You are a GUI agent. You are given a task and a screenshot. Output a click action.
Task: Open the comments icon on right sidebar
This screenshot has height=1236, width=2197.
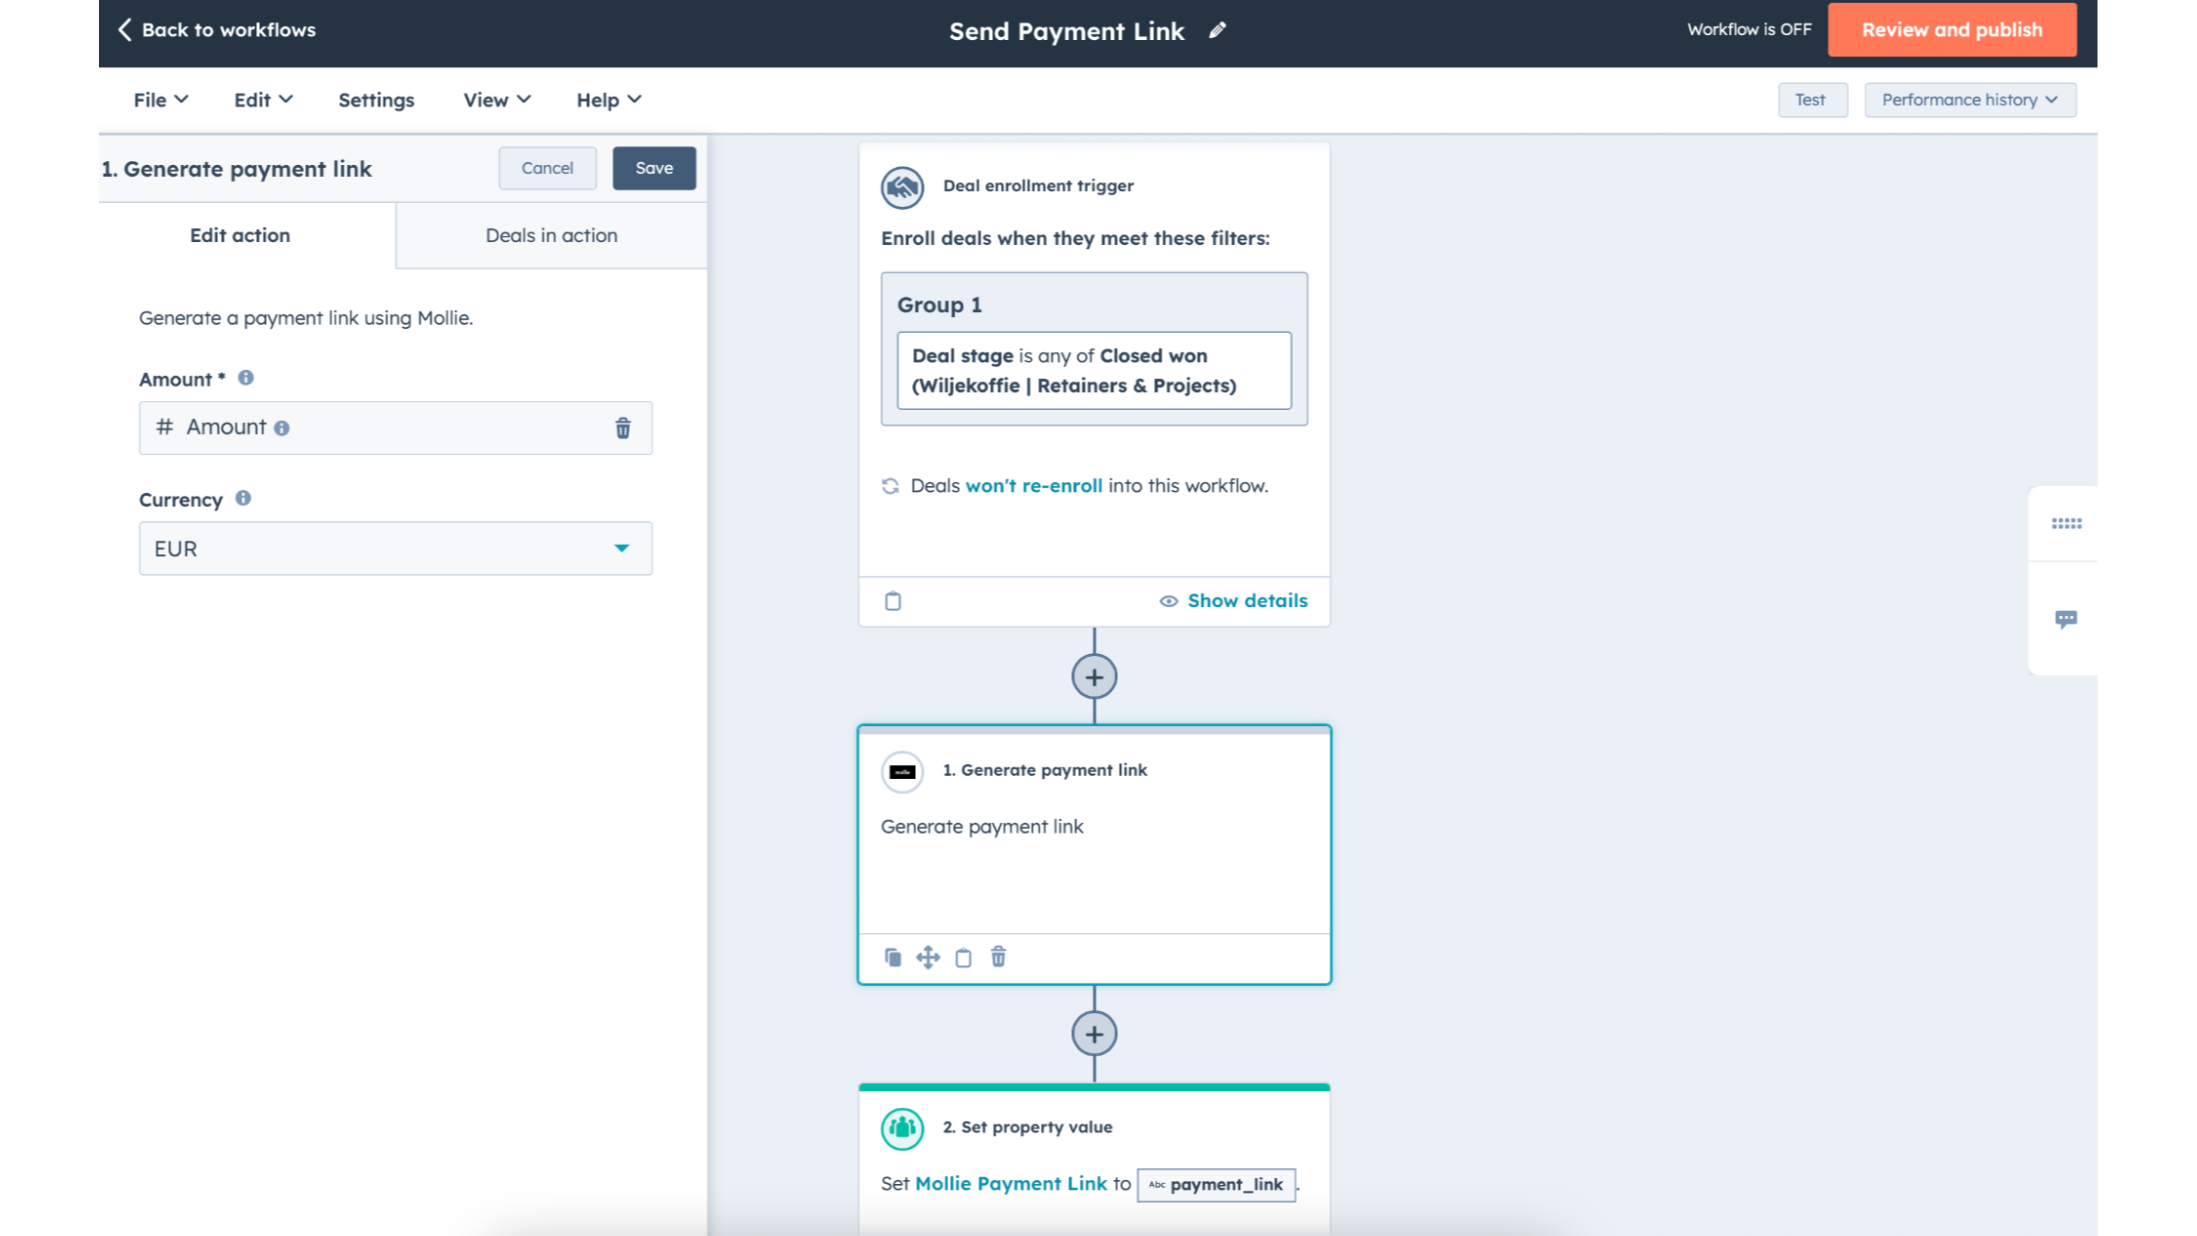pos(2066,619)
